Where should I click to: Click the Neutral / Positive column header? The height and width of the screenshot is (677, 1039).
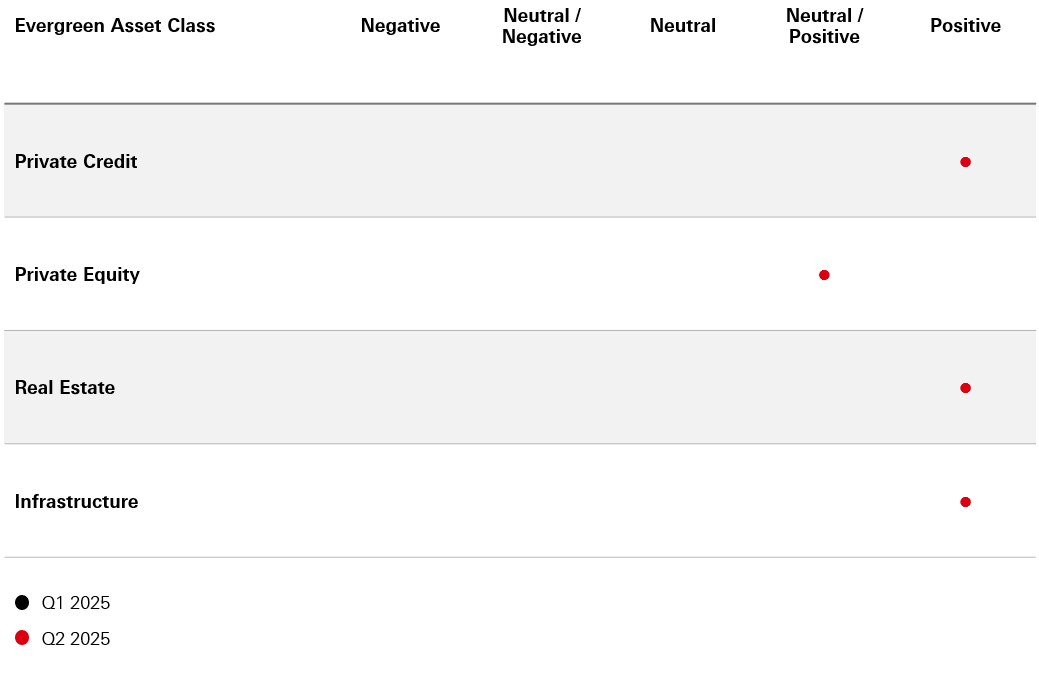point(824,26)
